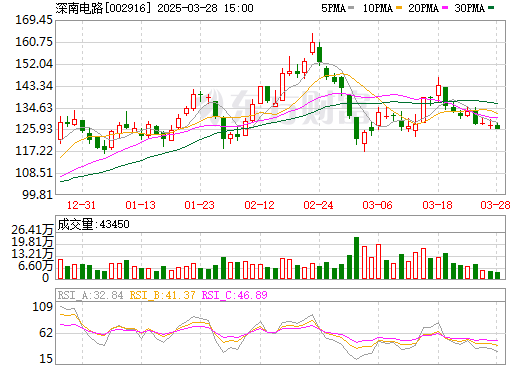
Task: Click the RSI_A:32.84 indicator label
Action: [x=90, y=295]
